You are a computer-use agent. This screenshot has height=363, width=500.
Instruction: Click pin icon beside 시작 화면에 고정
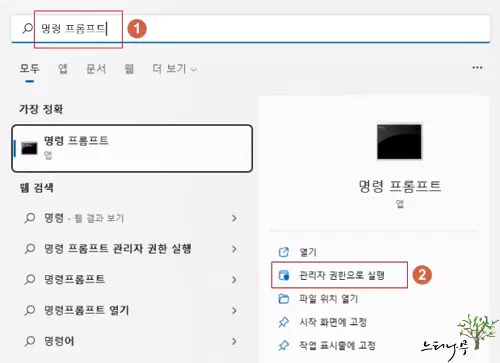point(284,322)
